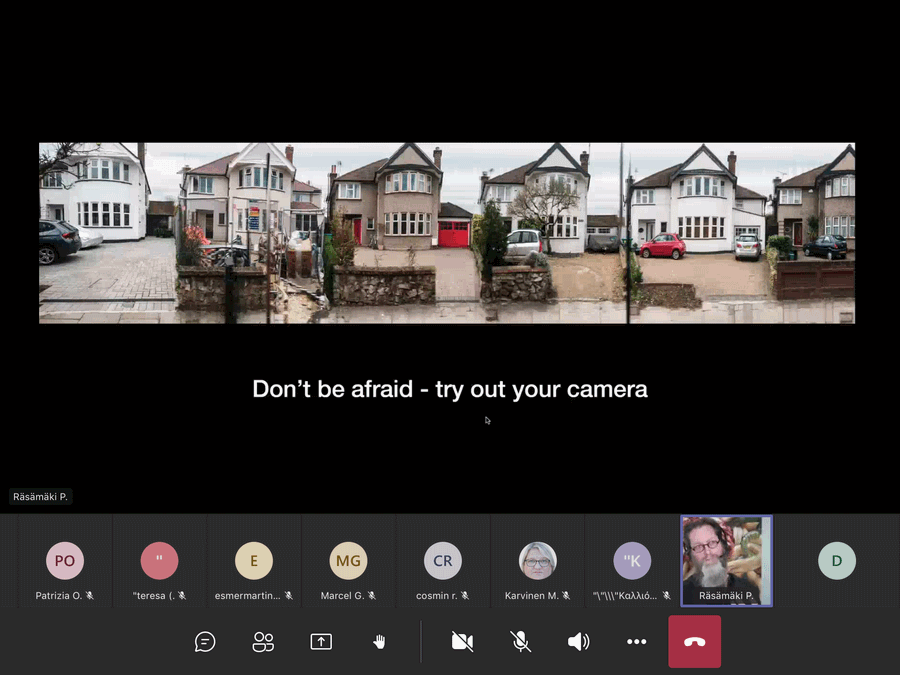900x675 pixels.
Task: Click Räsämäki P. video thumbnail
Action: [x=726, y=555]
